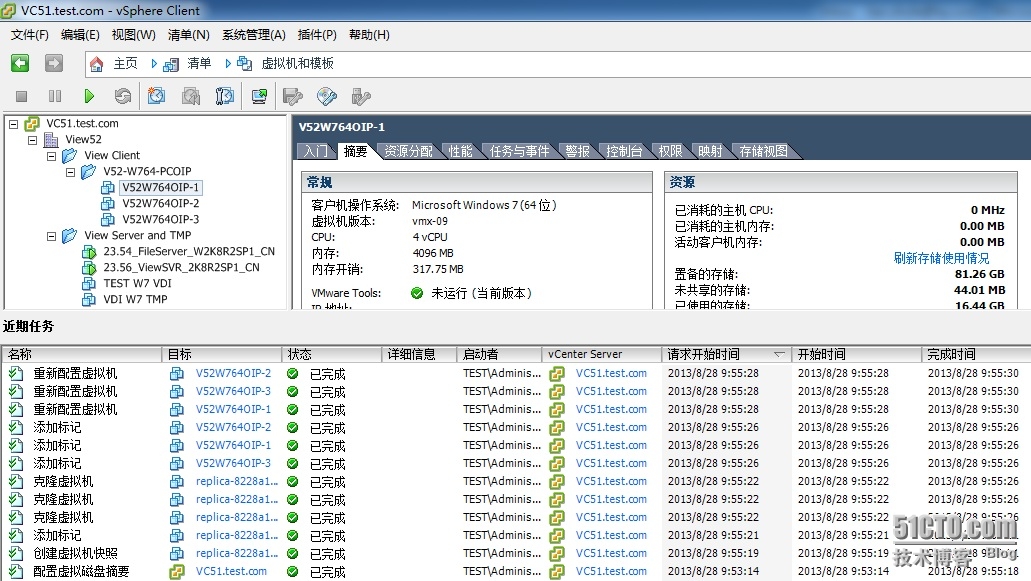The height and width of the screenshot is (581, 1031).
Task: Switch to the 警报 tab
Action: 577,151
